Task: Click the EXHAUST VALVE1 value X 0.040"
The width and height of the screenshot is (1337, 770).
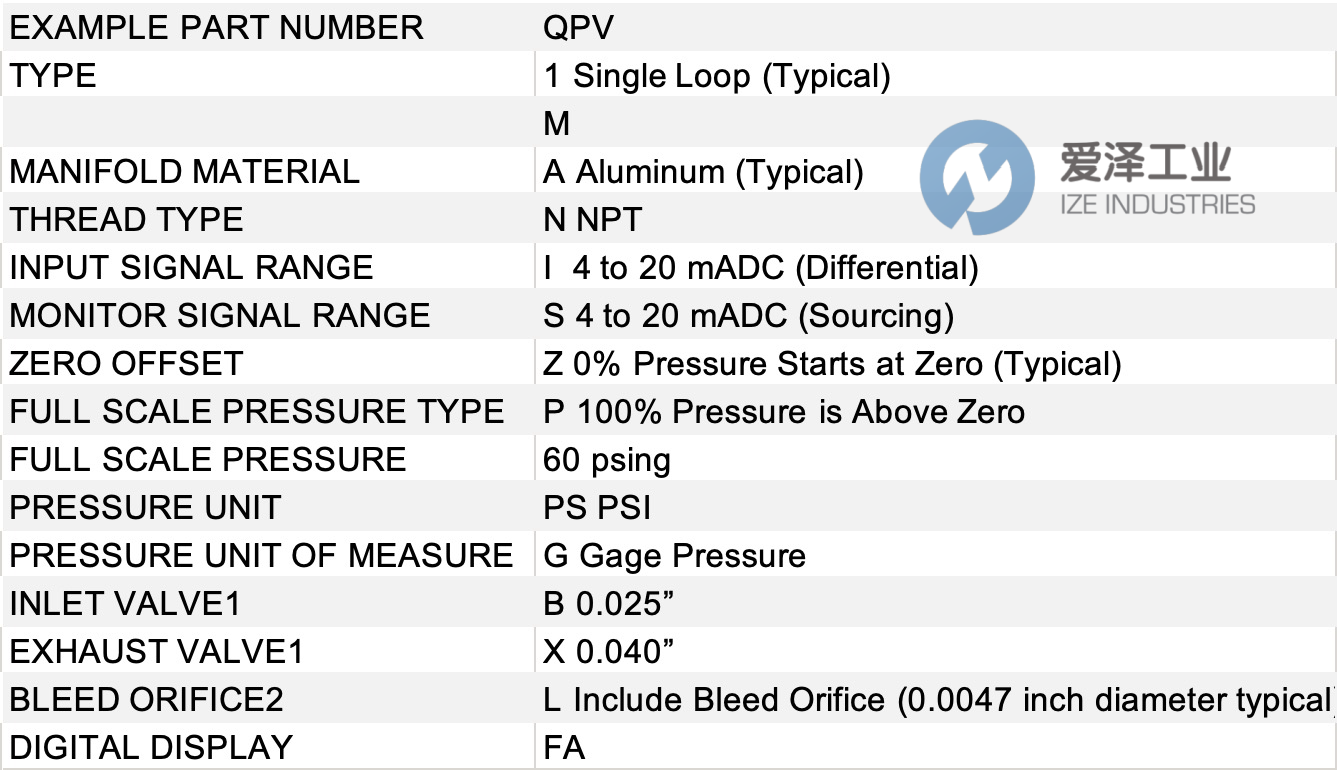Action: coord(609,651)
